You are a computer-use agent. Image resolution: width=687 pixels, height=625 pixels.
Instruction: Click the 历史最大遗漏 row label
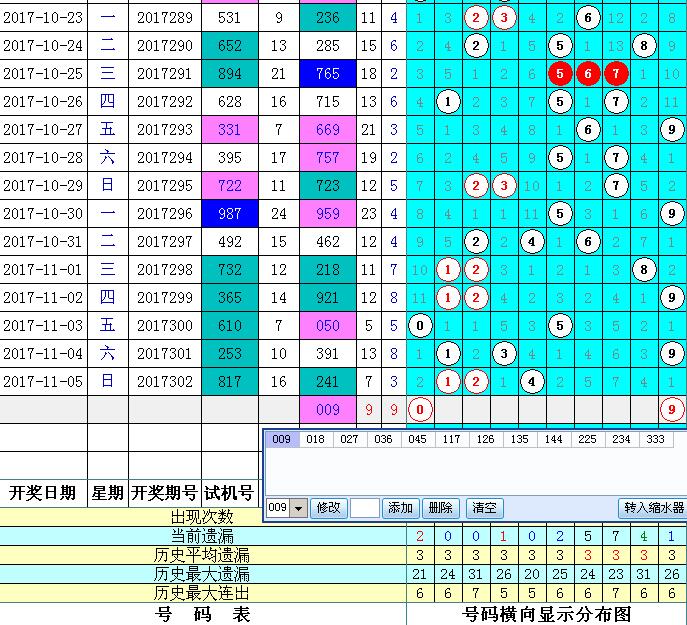click(x=202, y=574)
